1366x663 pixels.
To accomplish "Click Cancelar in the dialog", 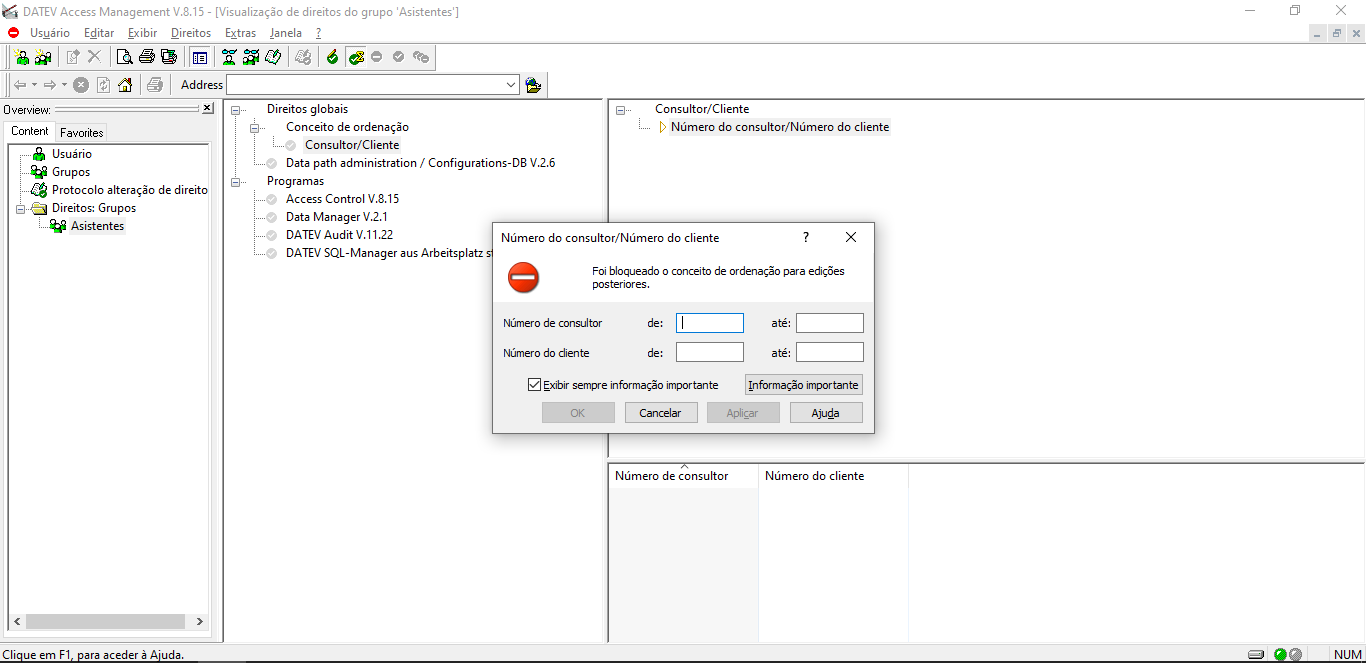I will (661, 413).
